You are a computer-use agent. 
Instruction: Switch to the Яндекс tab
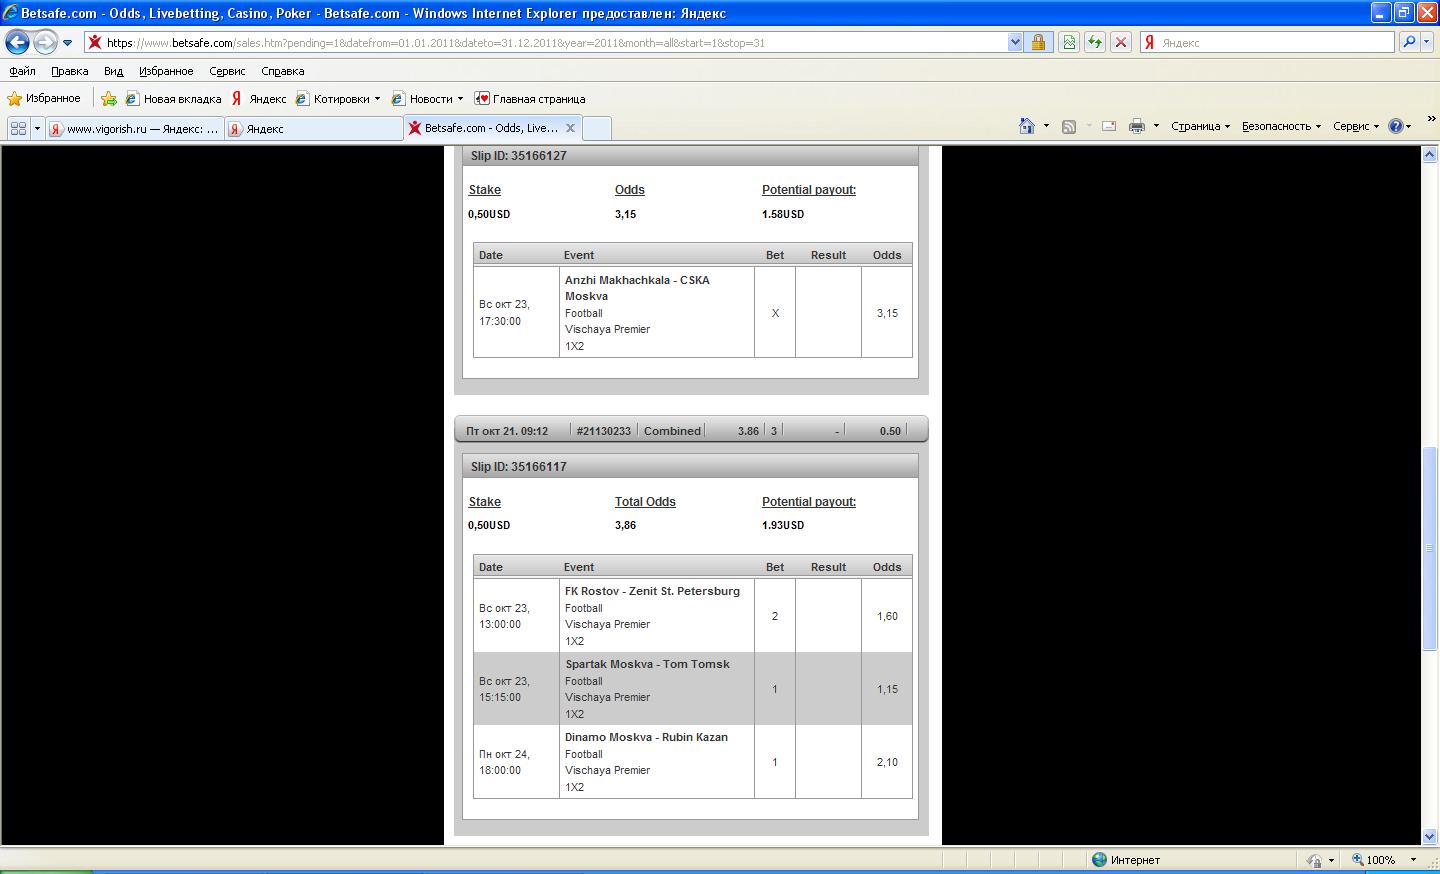[312, 128]
